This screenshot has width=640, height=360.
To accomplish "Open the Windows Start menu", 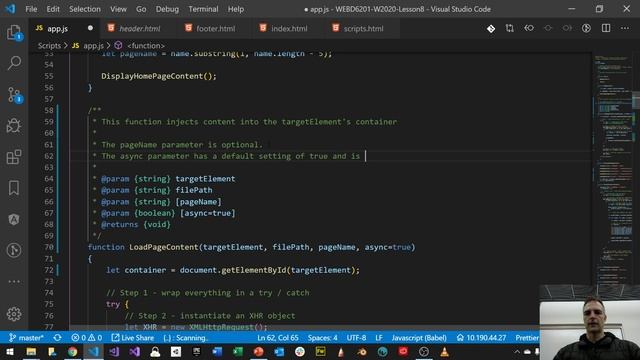I will pos(9,351).
